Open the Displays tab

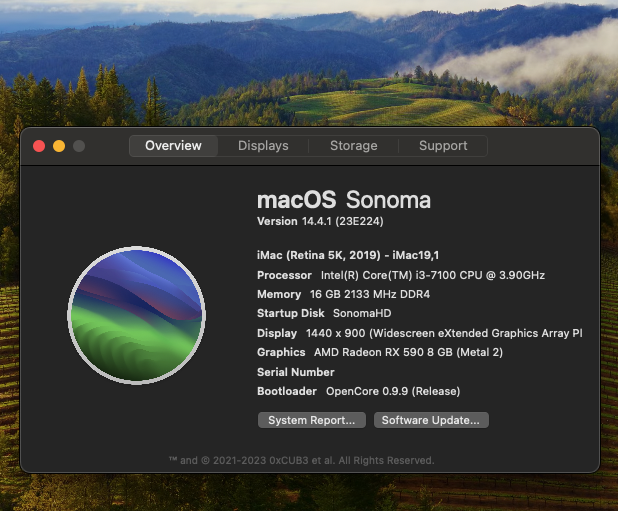263,146
